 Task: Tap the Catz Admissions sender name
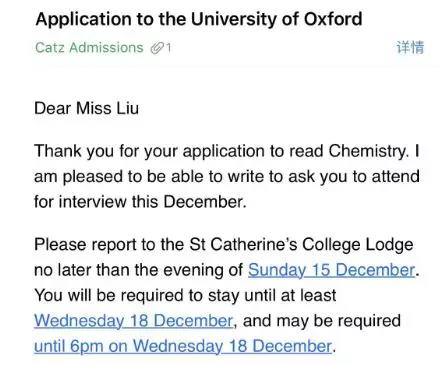pyautogui.click(x=89, y=47)
